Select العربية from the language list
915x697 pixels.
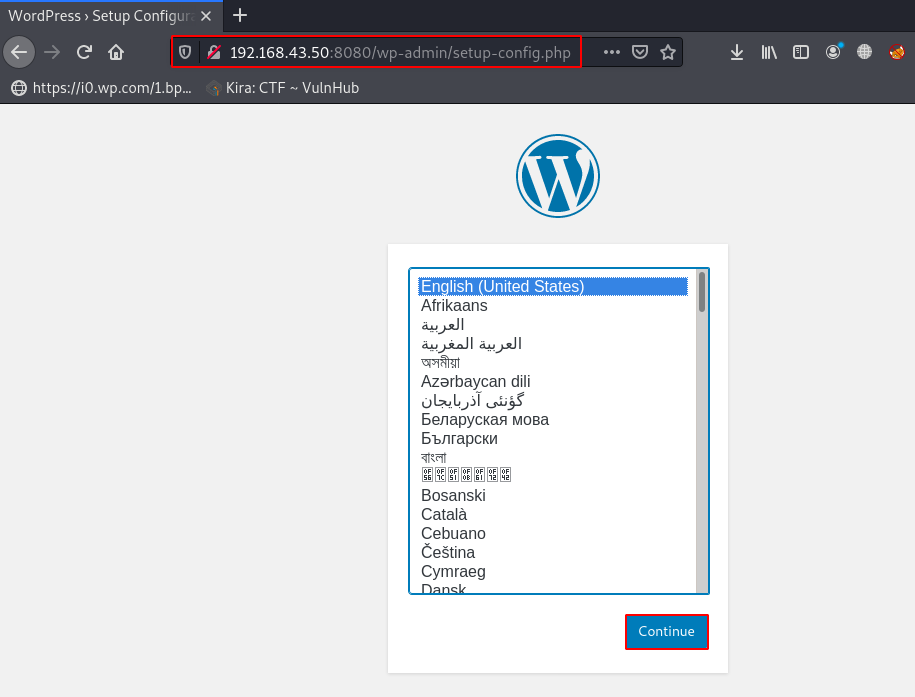tap(553, 325)
